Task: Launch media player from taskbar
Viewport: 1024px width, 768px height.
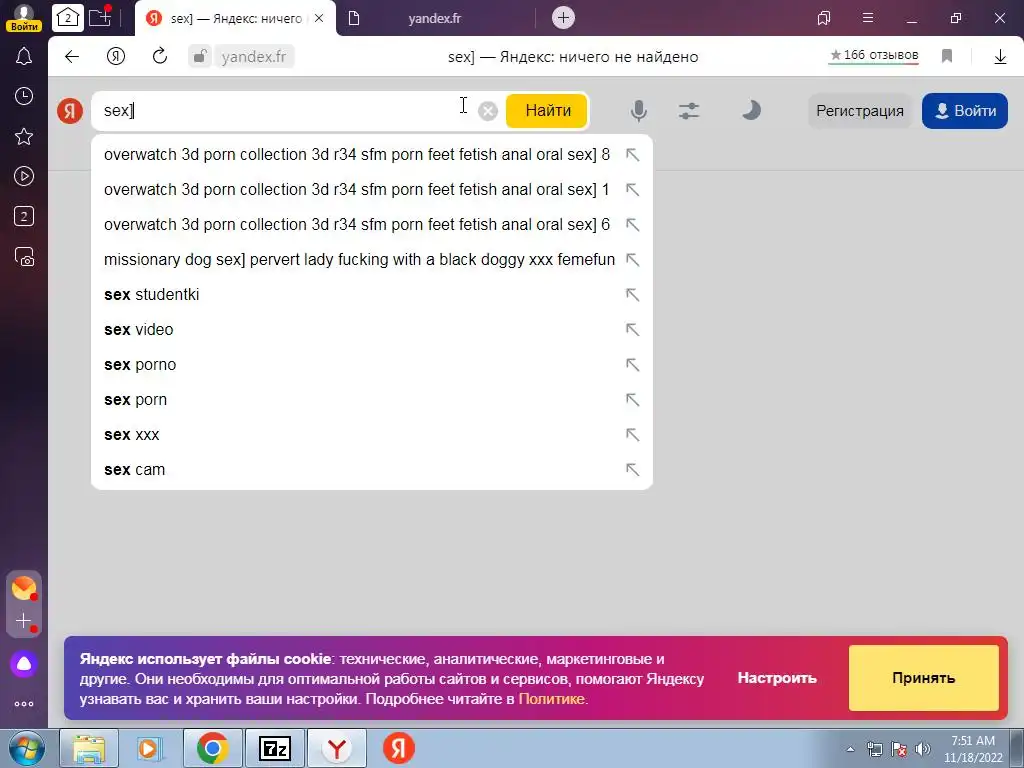Action: point(150,748)
